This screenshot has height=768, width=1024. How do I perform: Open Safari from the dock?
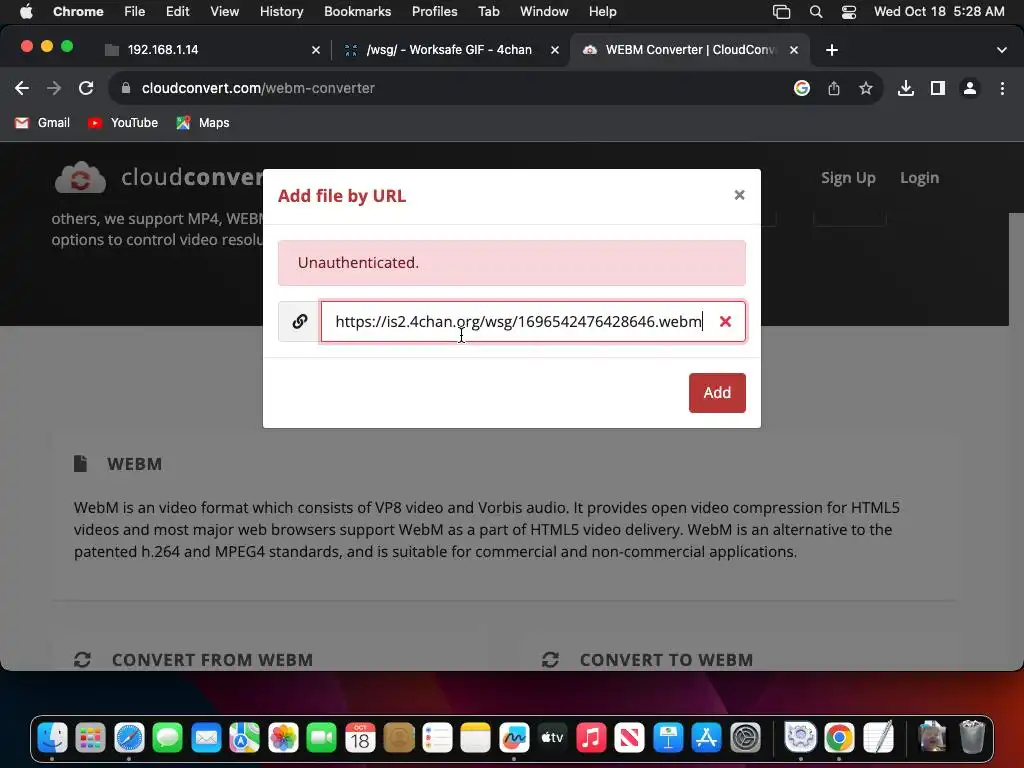coord(129,738)
